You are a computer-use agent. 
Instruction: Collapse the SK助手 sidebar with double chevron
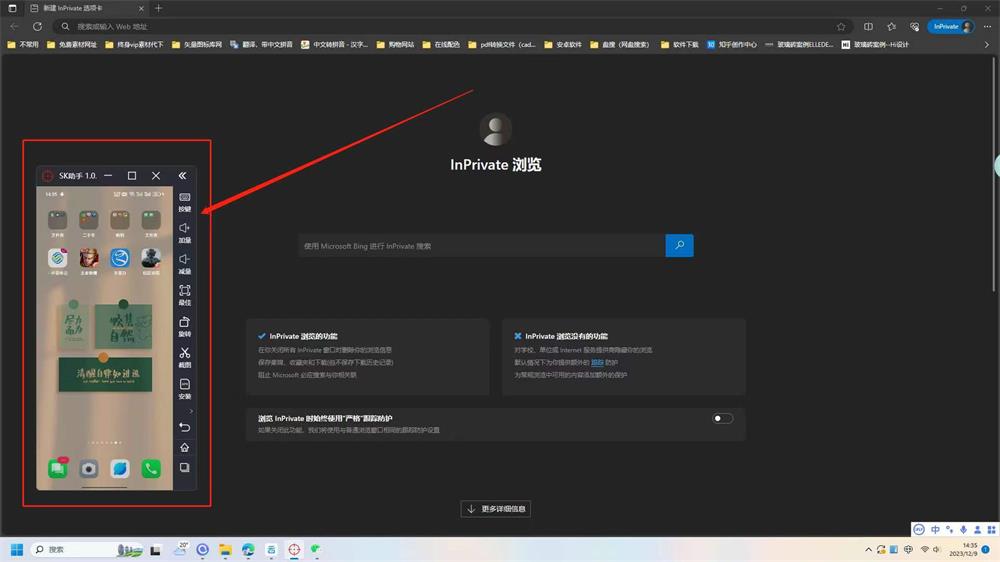[182, 176]
